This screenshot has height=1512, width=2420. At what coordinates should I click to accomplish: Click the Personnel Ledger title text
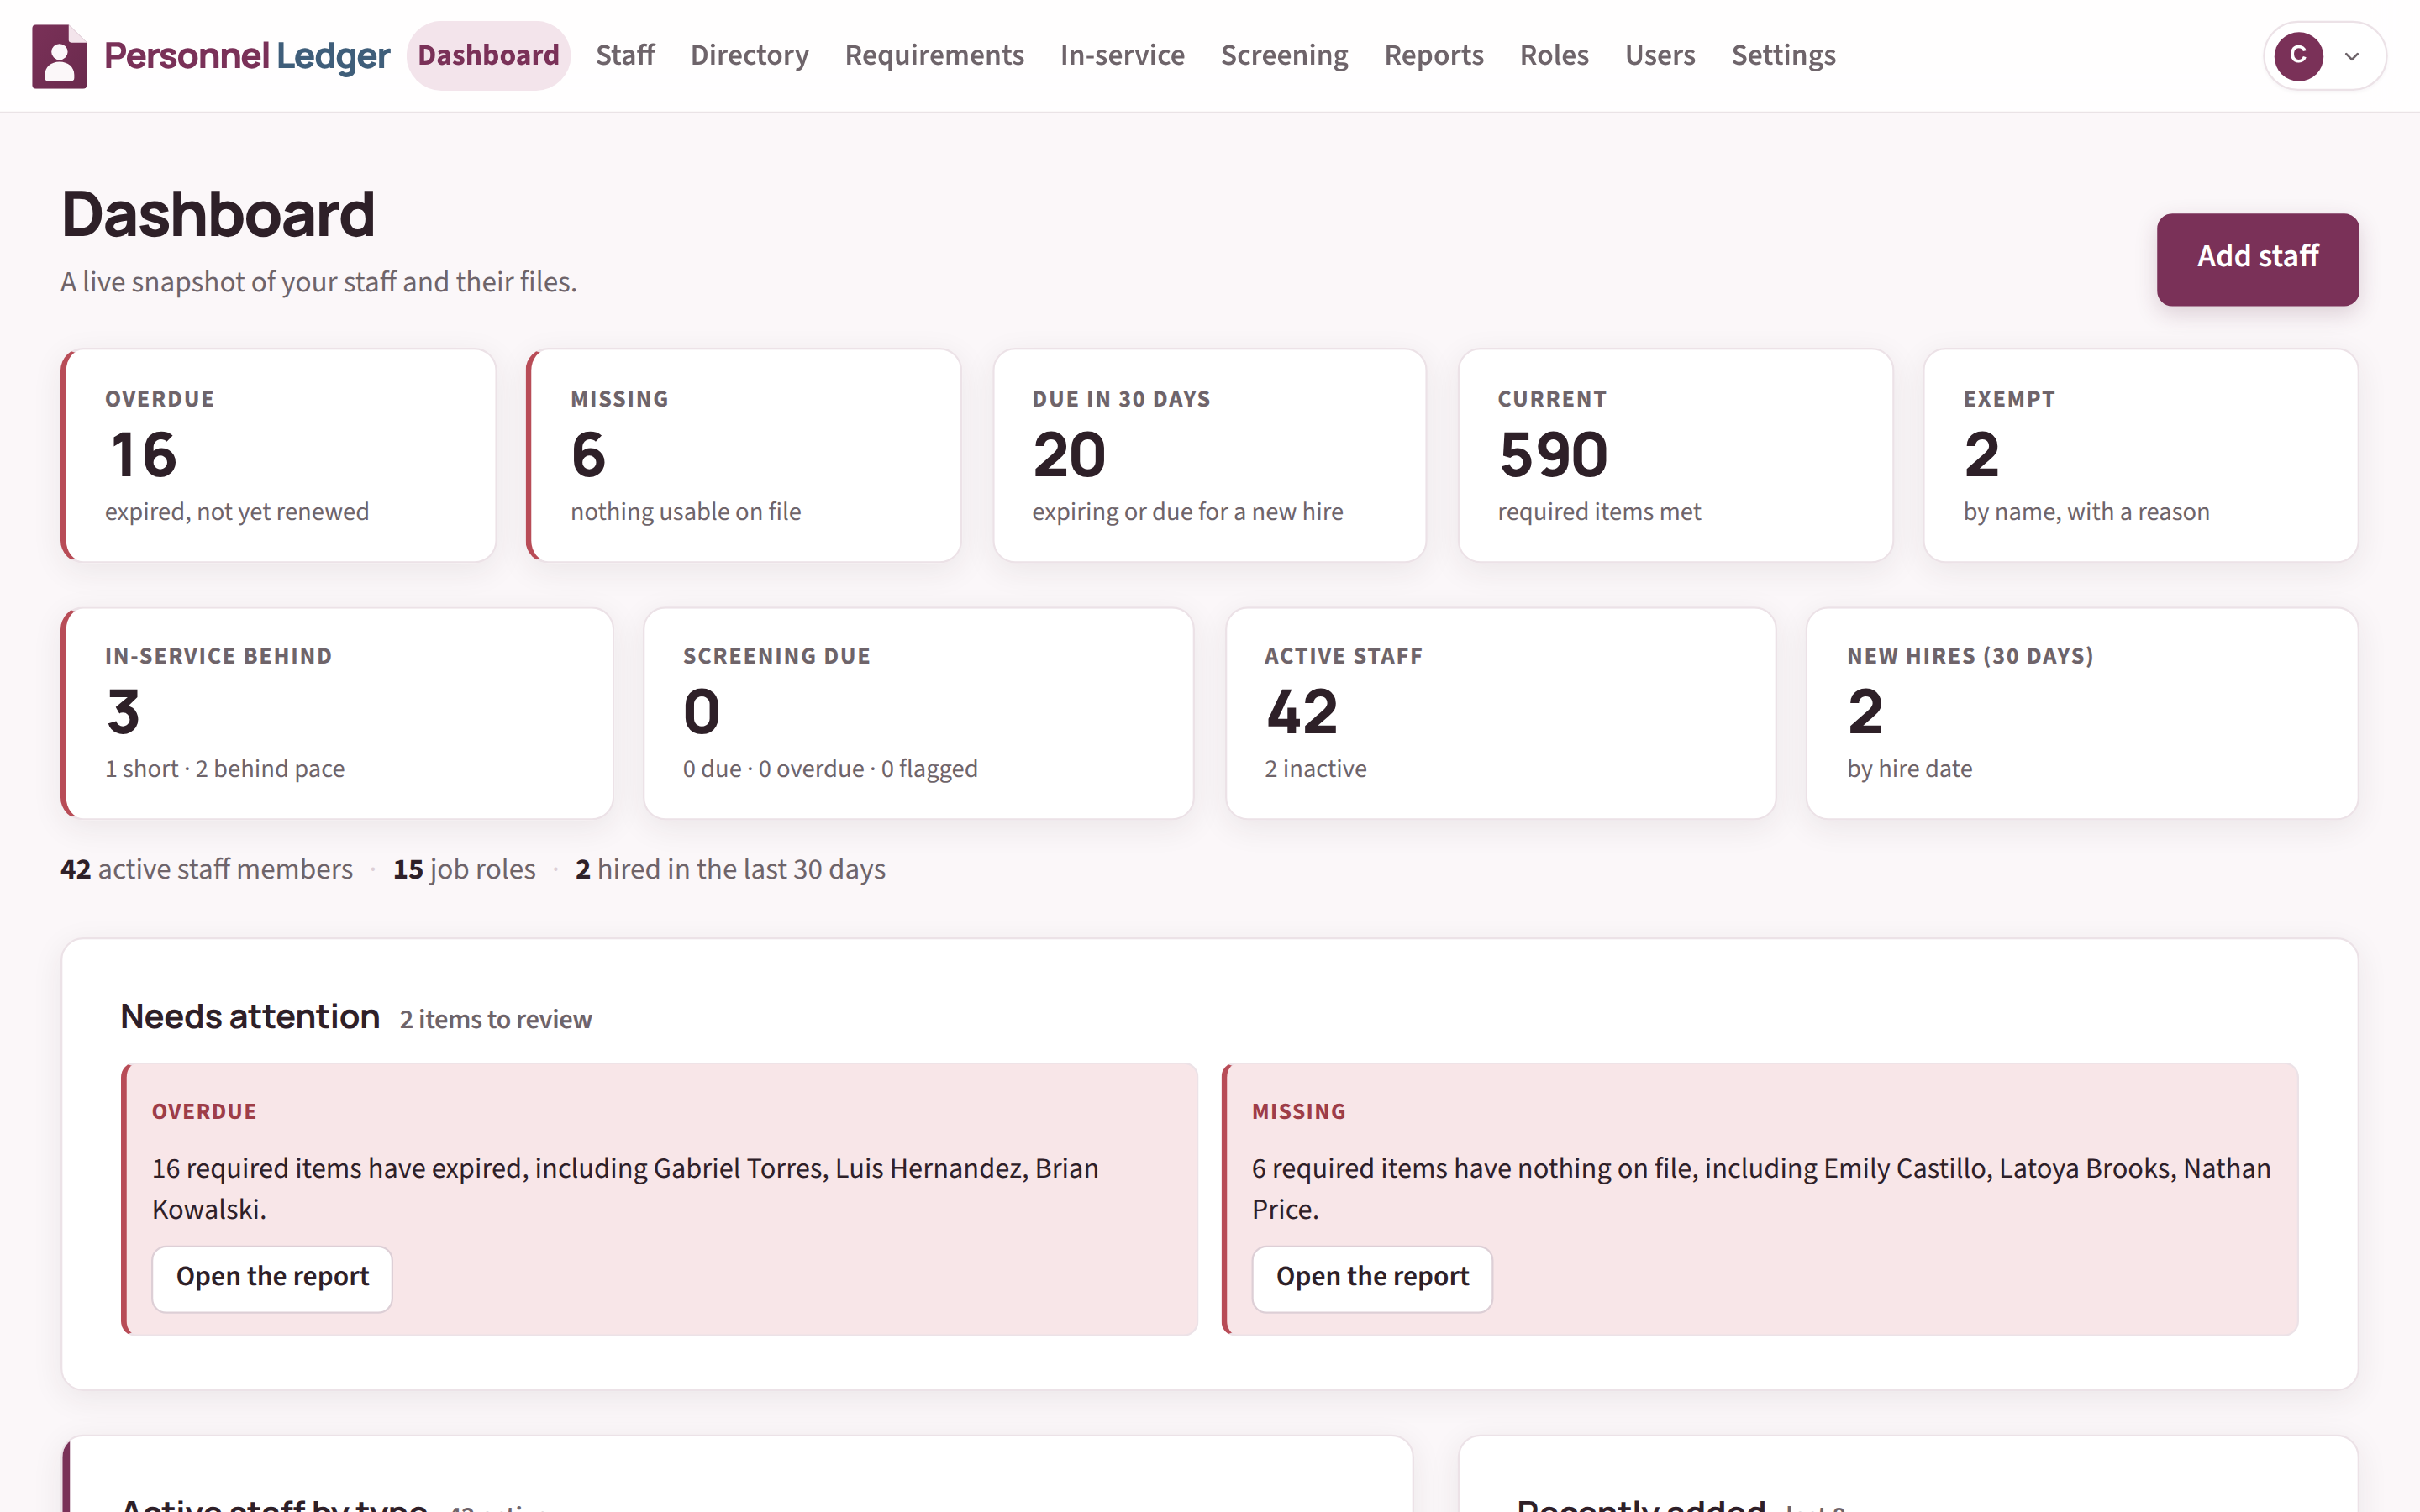point(247,56)
